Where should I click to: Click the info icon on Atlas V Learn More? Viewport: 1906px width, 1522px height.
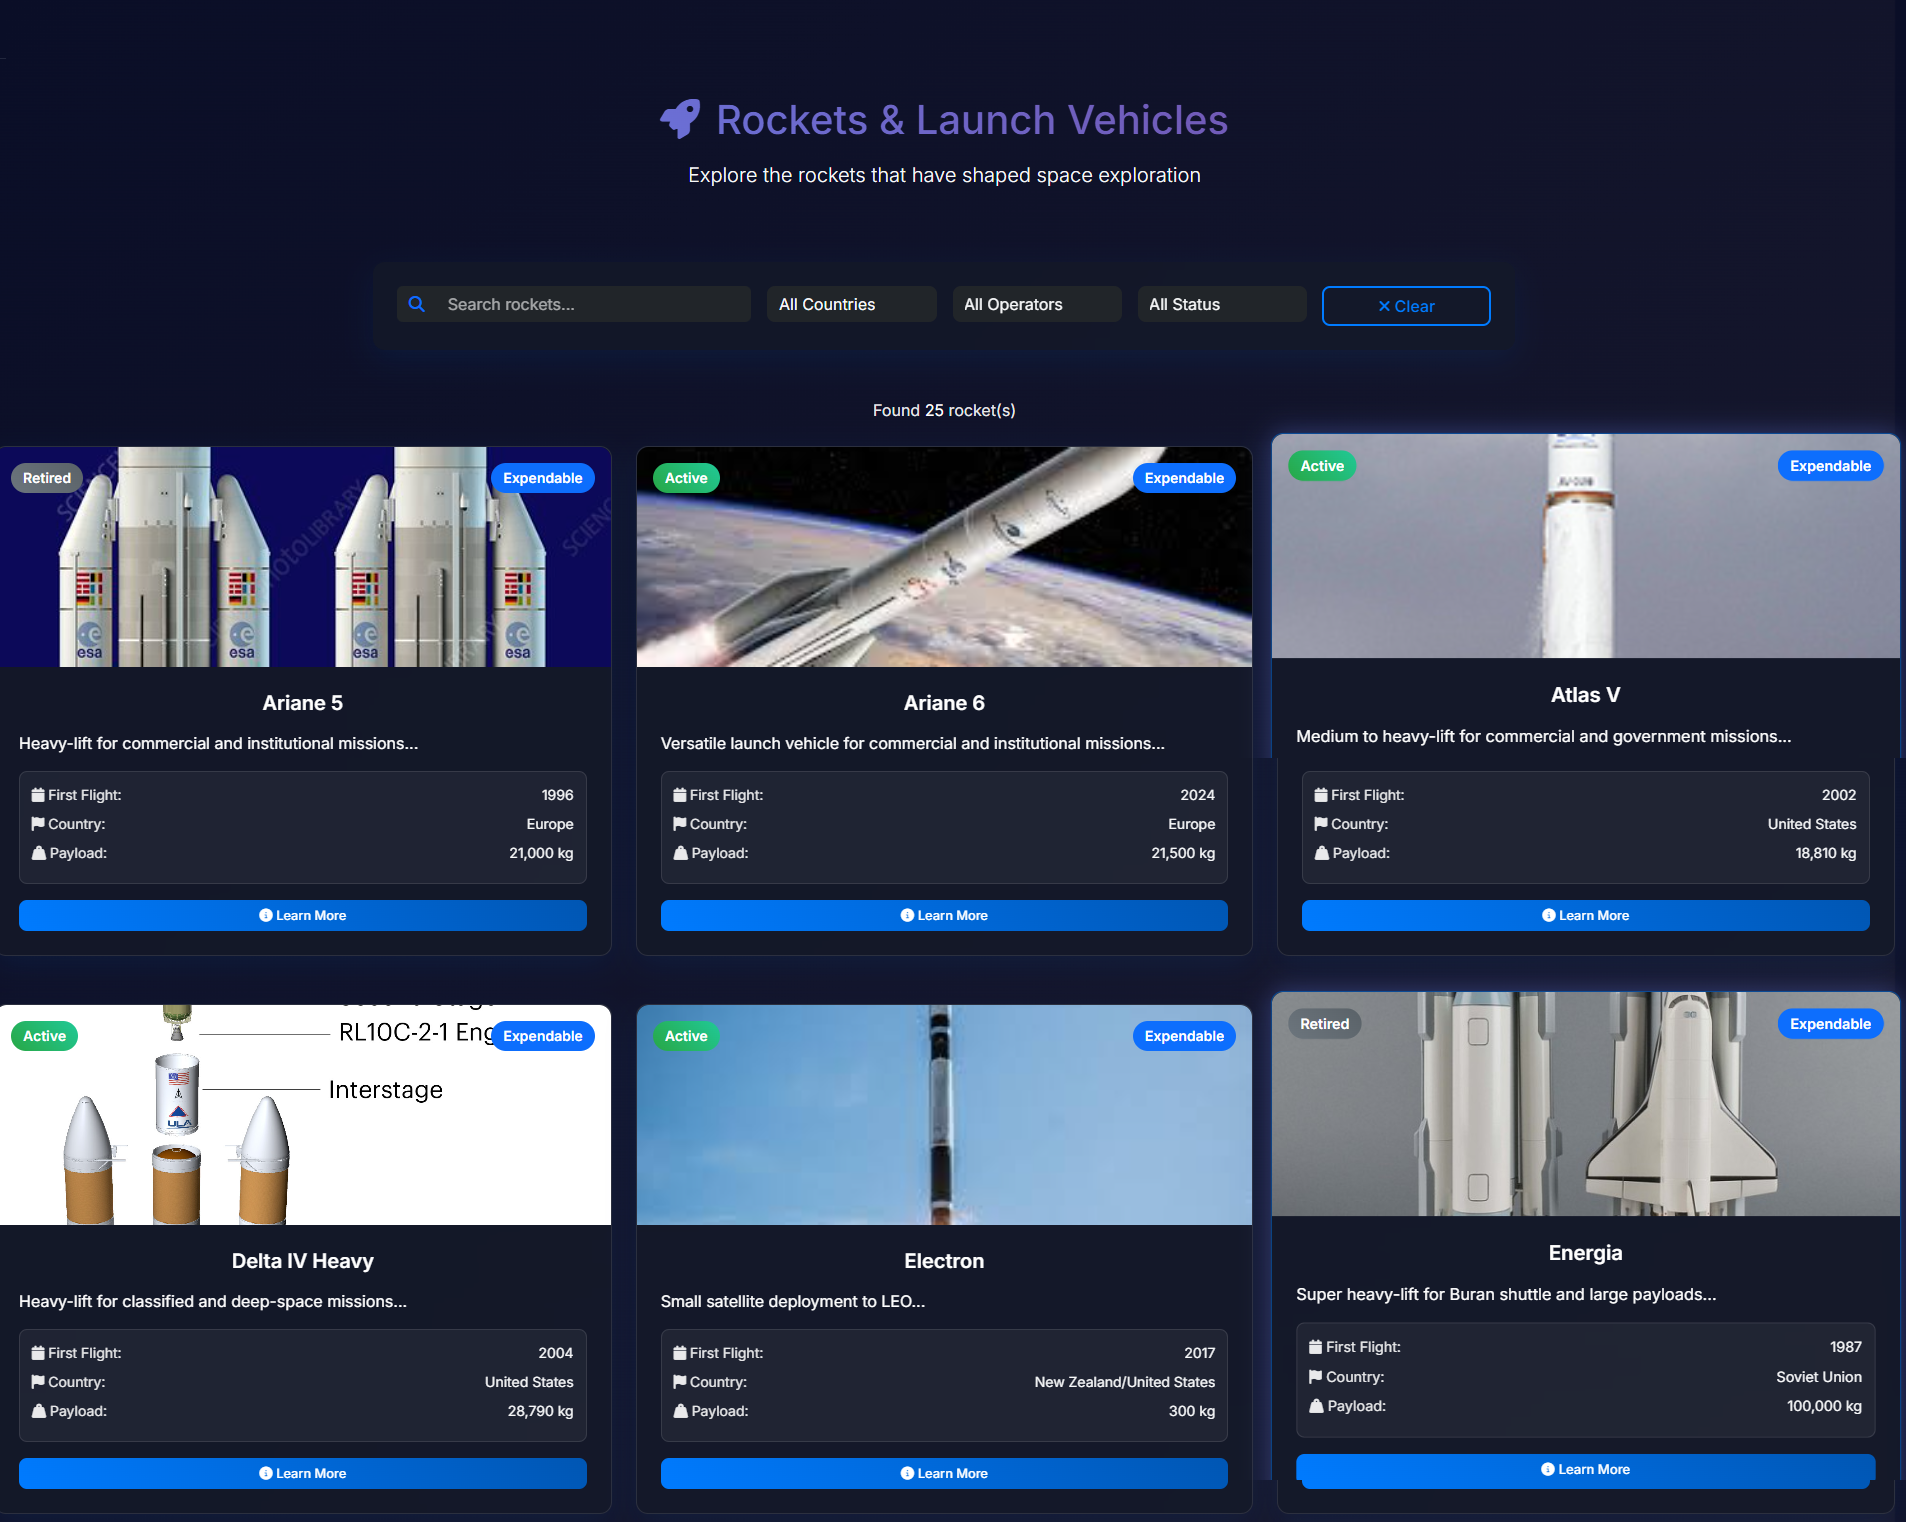pos(1549,915)
